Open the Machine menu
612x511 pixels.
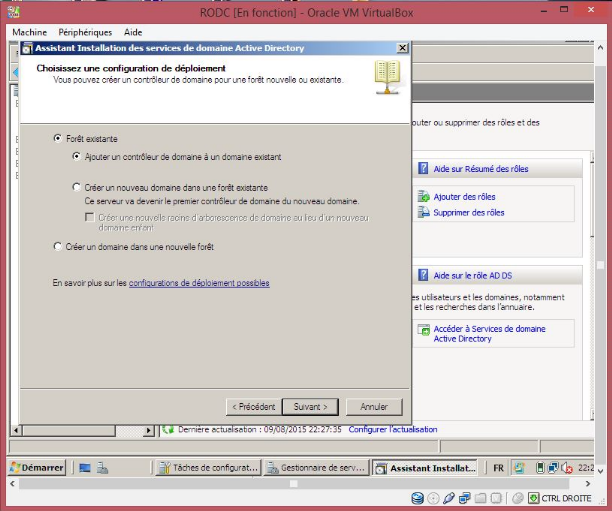click(x=30, y=33)
